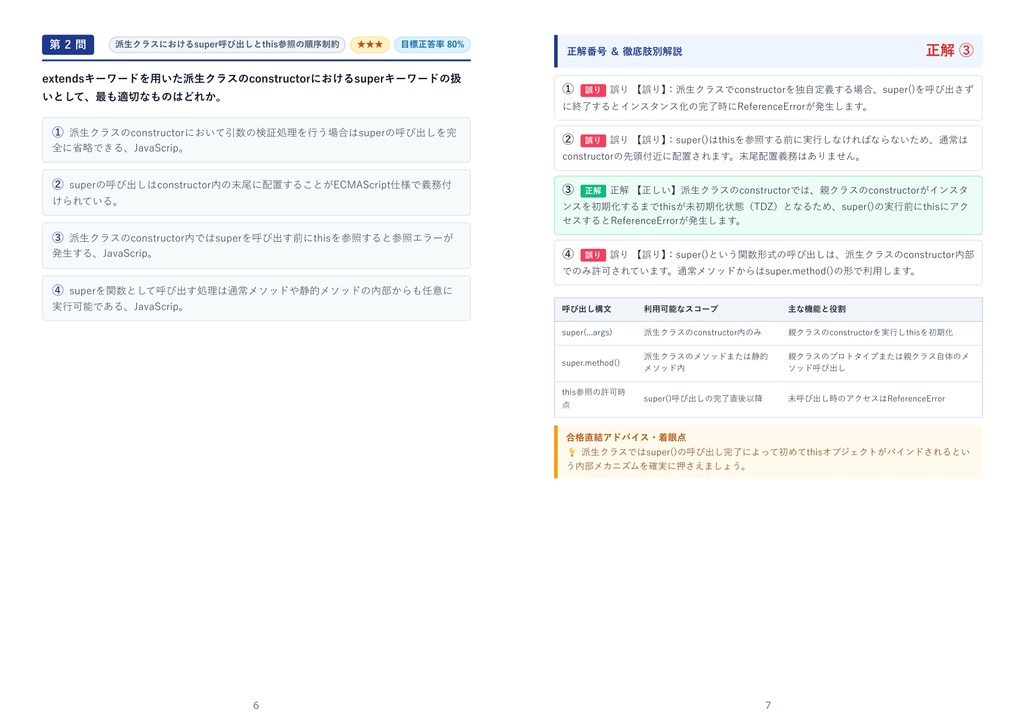Click the red 正解 ③ answer label

(950, 50)
